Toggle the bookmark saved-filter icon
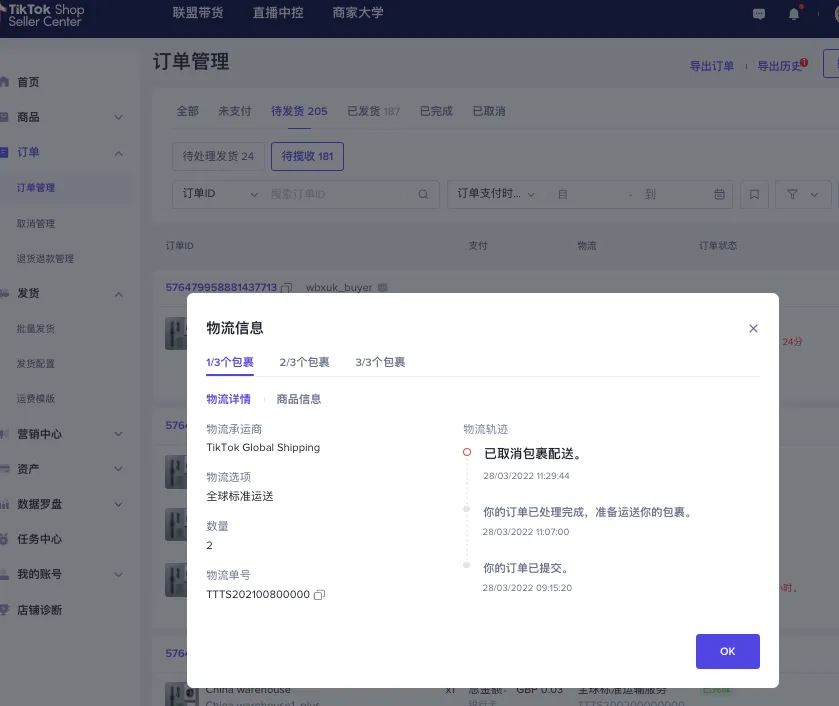The image size is (839, 706). tap(753, 194)
